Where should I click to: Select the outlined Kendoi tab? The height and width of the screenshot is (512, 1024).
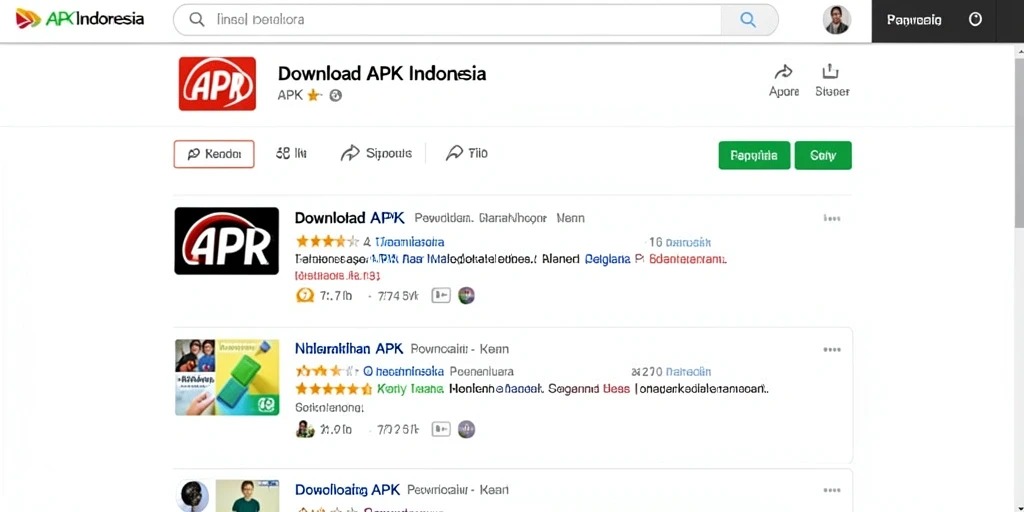tap(214, 154)
